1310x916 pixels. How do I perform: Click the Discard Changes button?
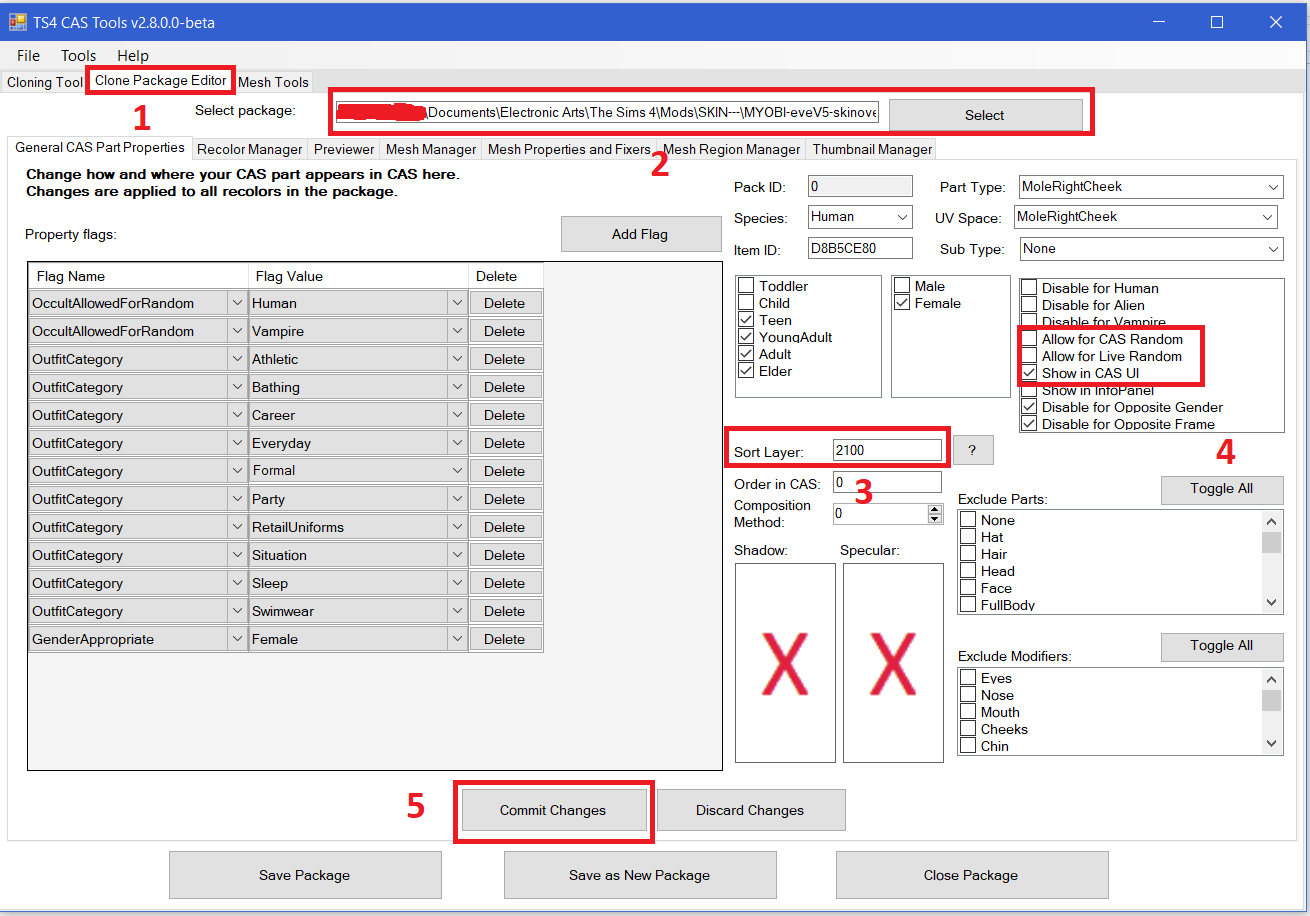[750, 810]
